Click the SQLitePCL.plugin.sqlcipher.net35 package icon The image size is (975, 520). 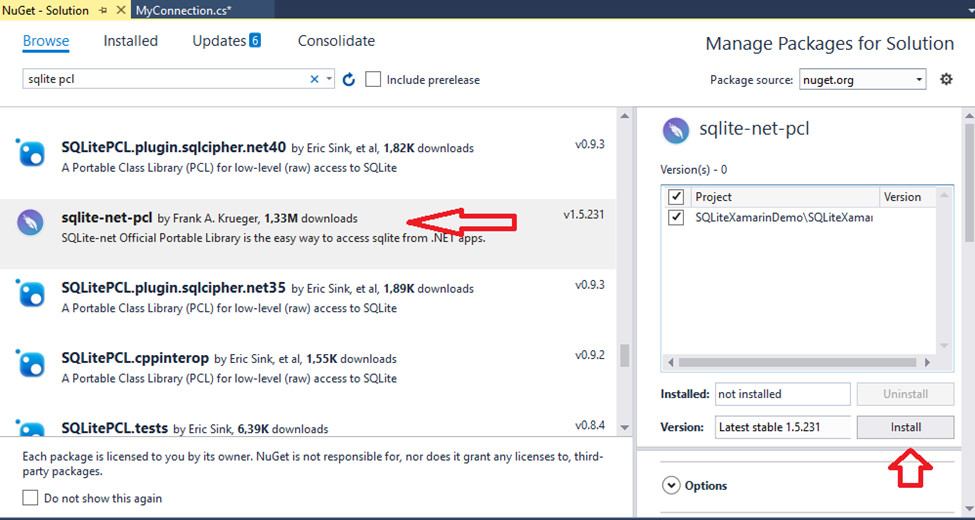click(x=31, y=293)
